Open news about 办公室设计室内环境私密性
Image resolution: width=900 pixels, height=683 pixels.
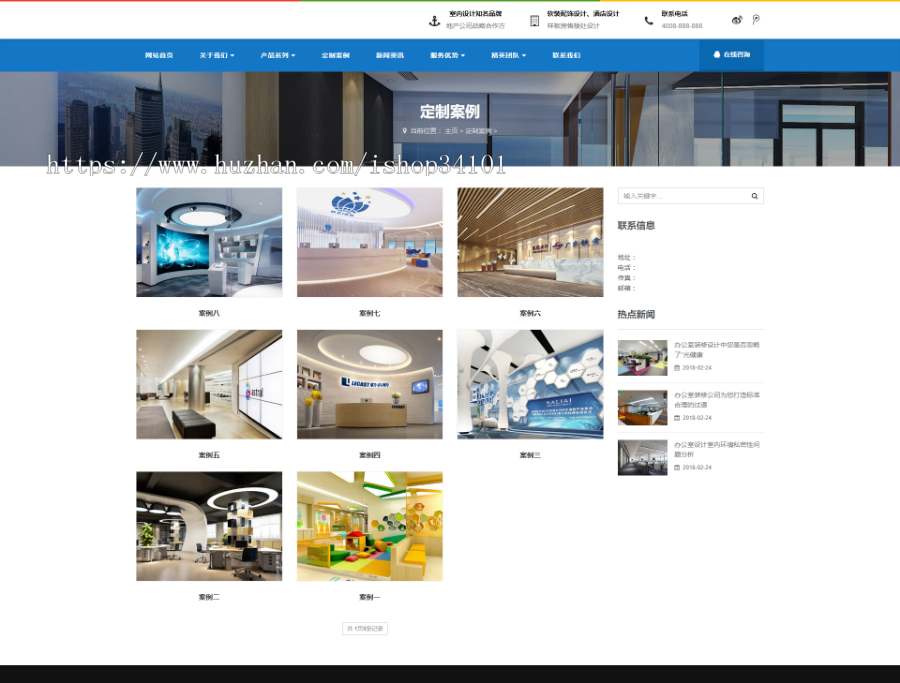(717, 449)
